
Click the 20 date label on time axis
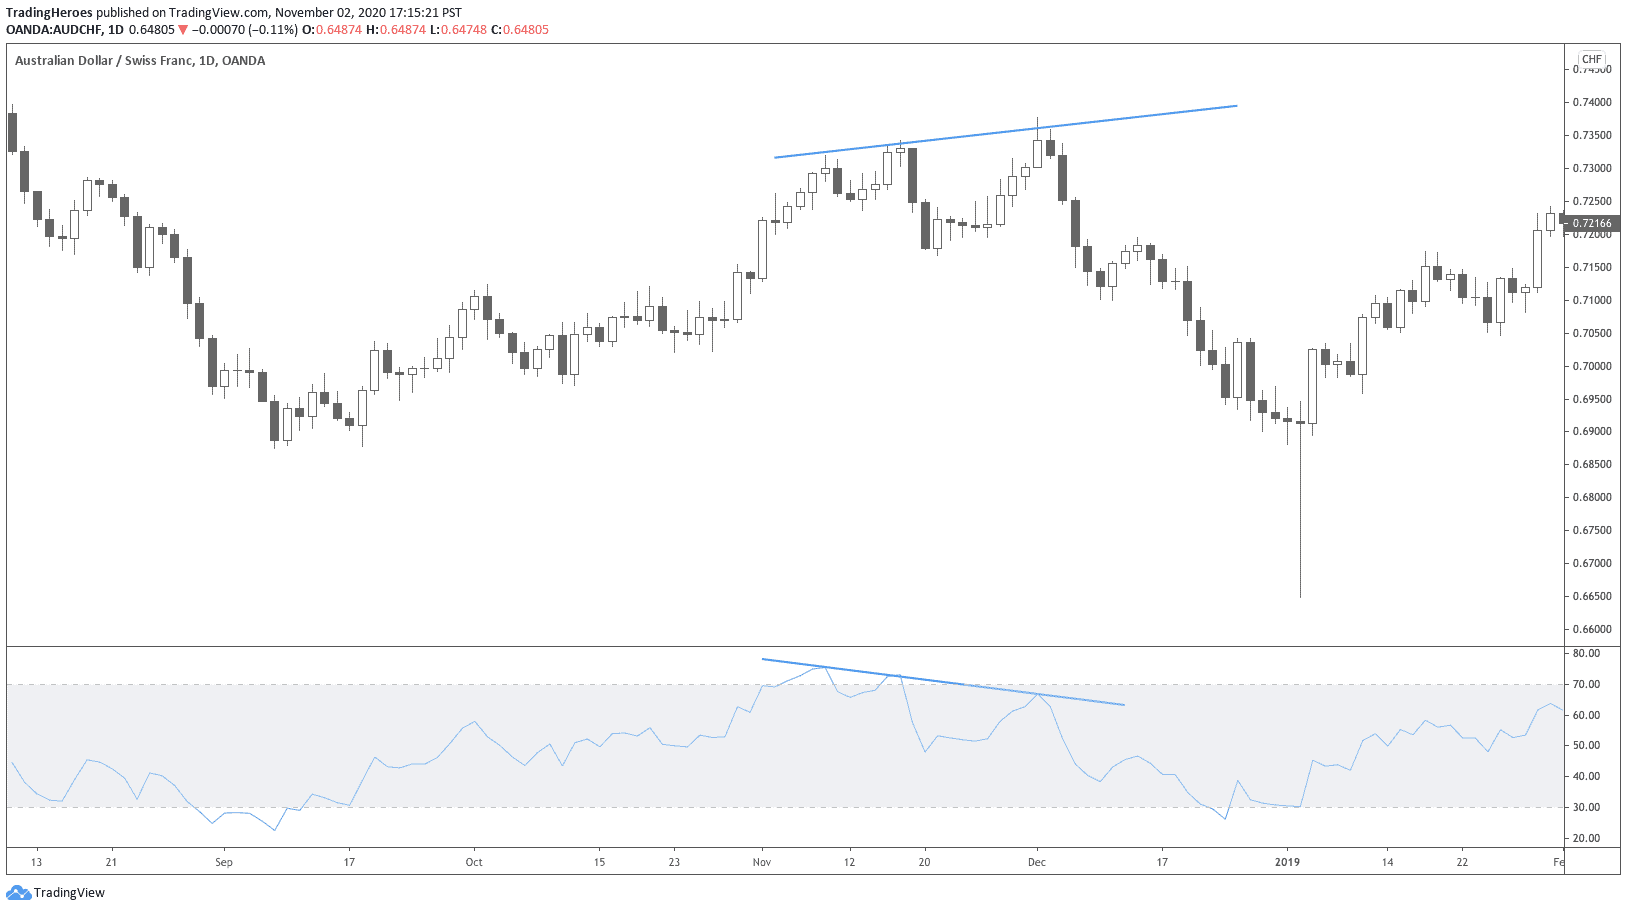coord(924,862)
